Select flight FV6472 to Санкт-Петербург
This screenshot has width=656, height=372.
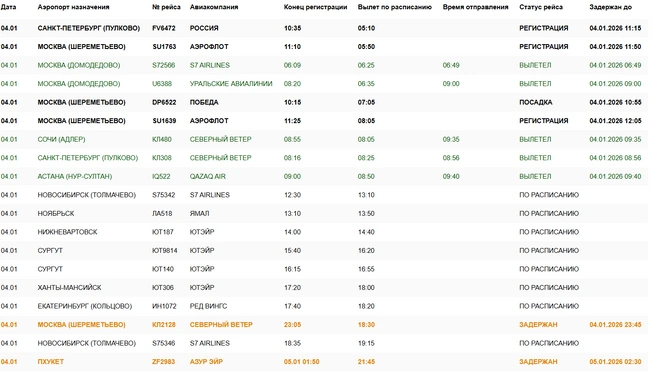pos(324,28)
